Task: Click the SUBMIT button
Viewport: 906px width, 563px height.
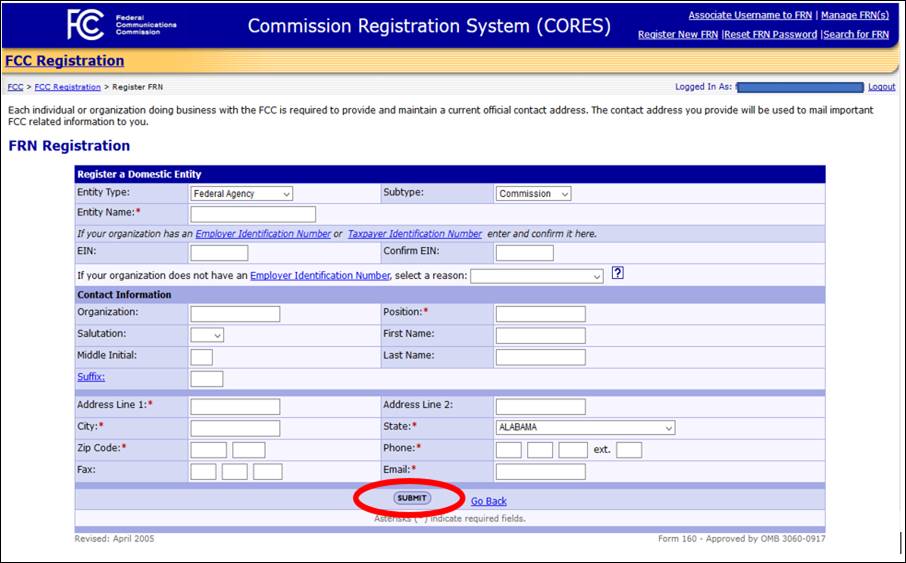Action: (x=412, y=498)
